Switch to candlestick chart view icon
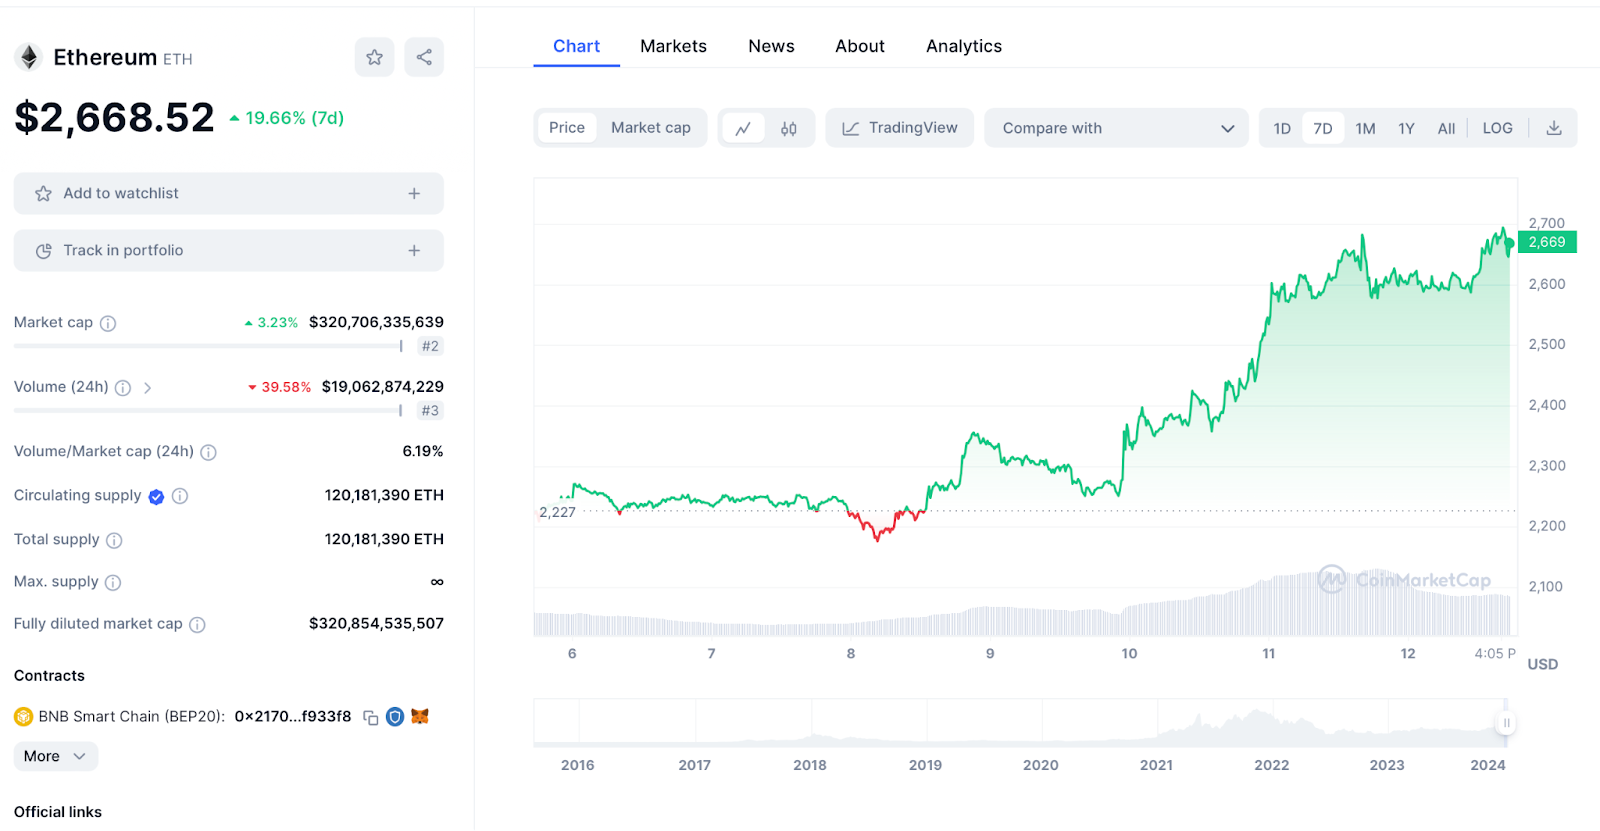This screenshot has height=831, width=1600. pyautogui.click(x=789, y=128)
